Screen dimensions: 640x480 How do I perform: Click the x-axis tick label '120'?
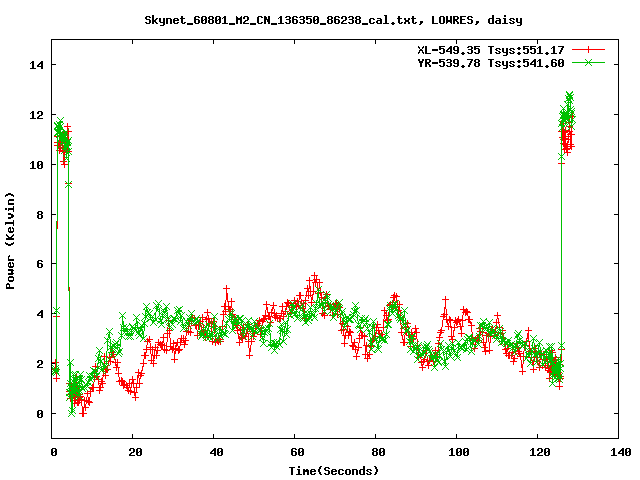(x=540, y=452)
